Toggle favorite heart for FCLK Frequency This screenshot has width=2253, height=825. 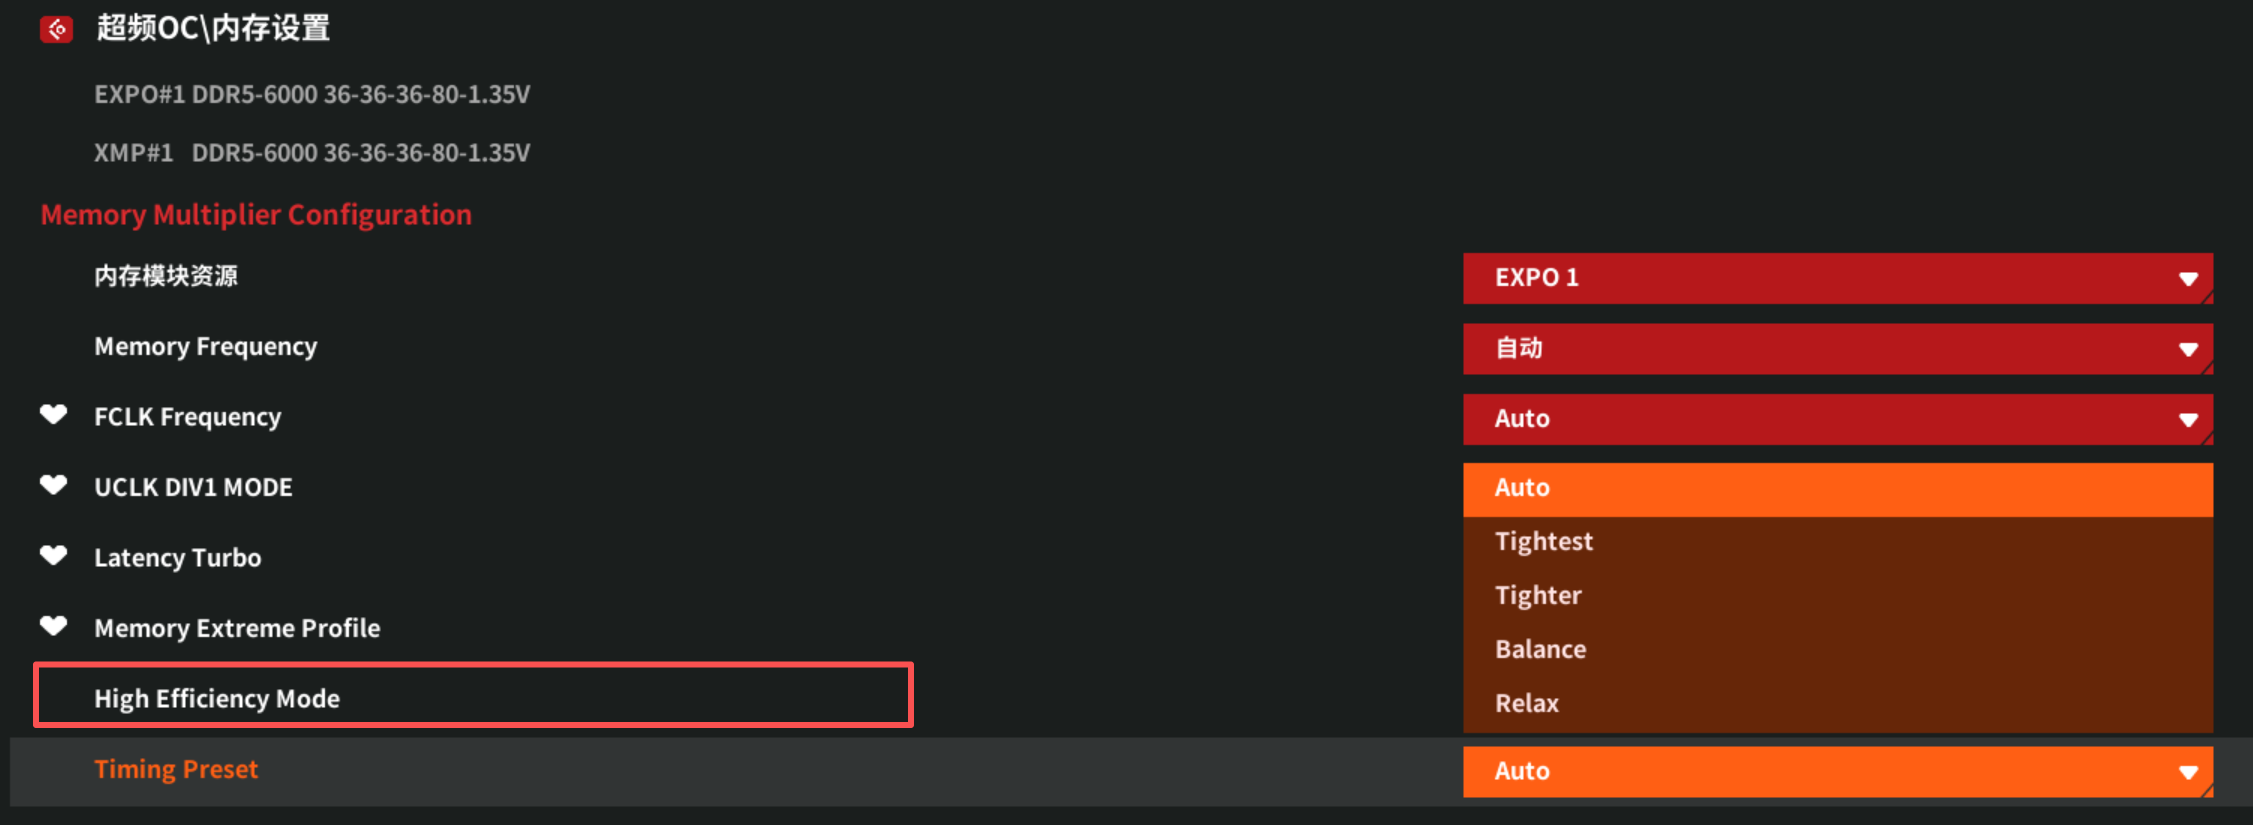53,415
